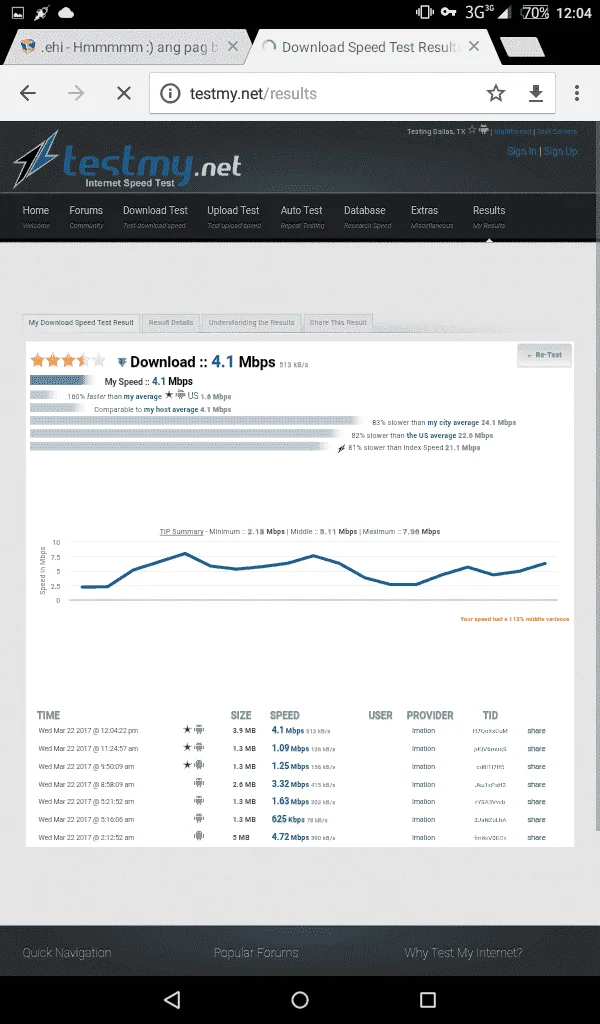The image size is (600, 1024).
Task: Click the Android icon in 5:16:06 am row
Action: (199, 818)
